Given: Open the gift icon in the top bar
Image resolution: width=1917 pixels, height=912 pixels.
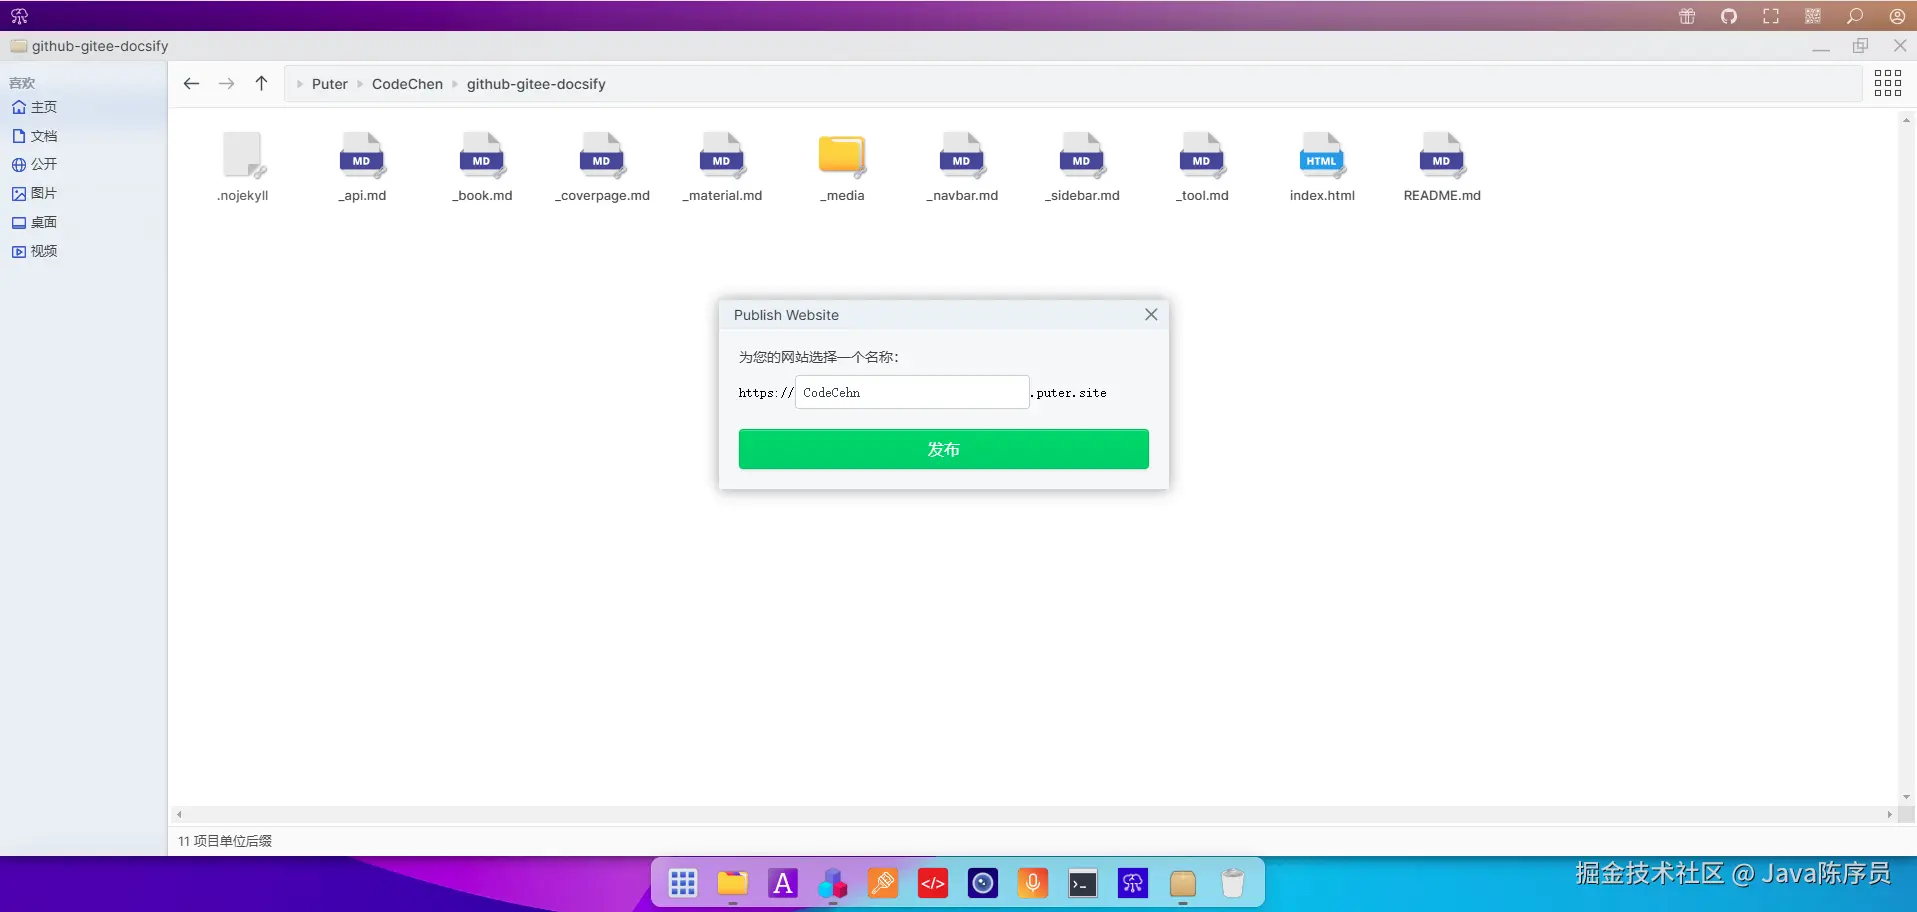Looking at the screenshot, I should (x=1687, y=16).
